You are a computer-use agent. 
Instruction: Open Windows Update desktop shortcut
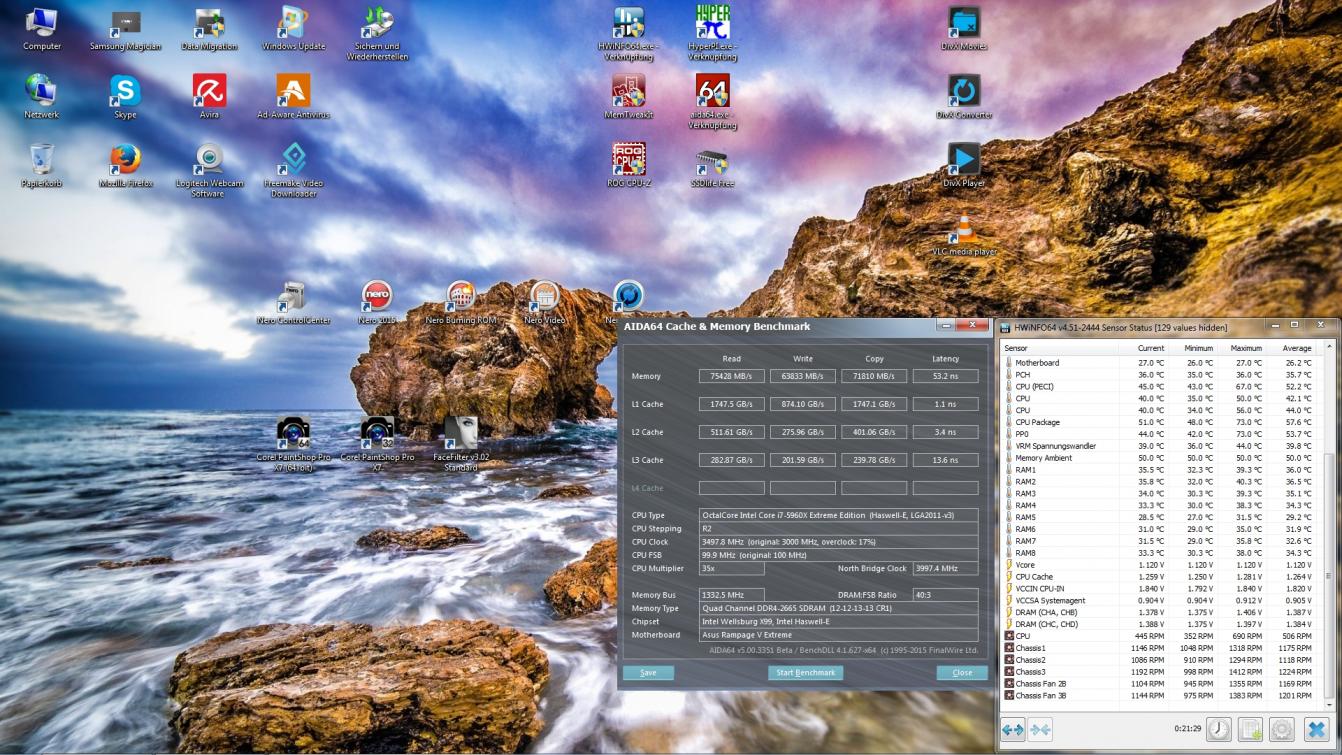293,28
